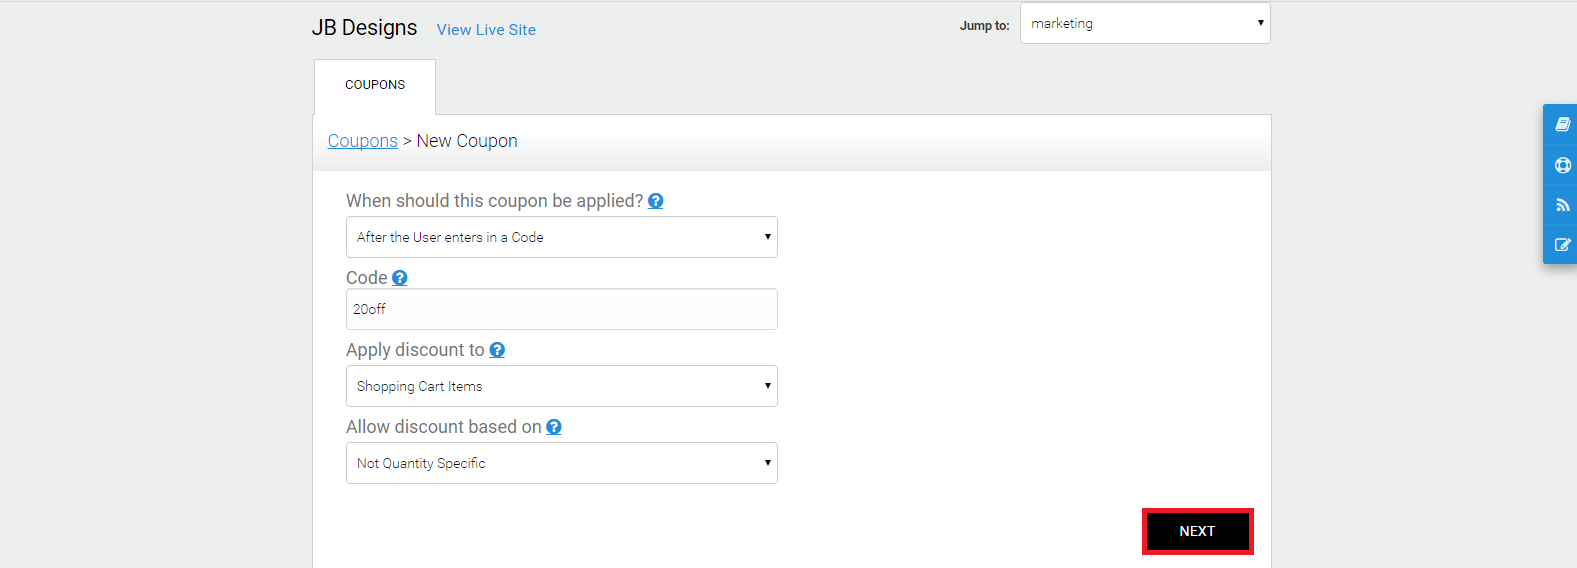Click the Coupons breadcrumb link
The width and height of the screenshot is (1577, 568).
362,141
